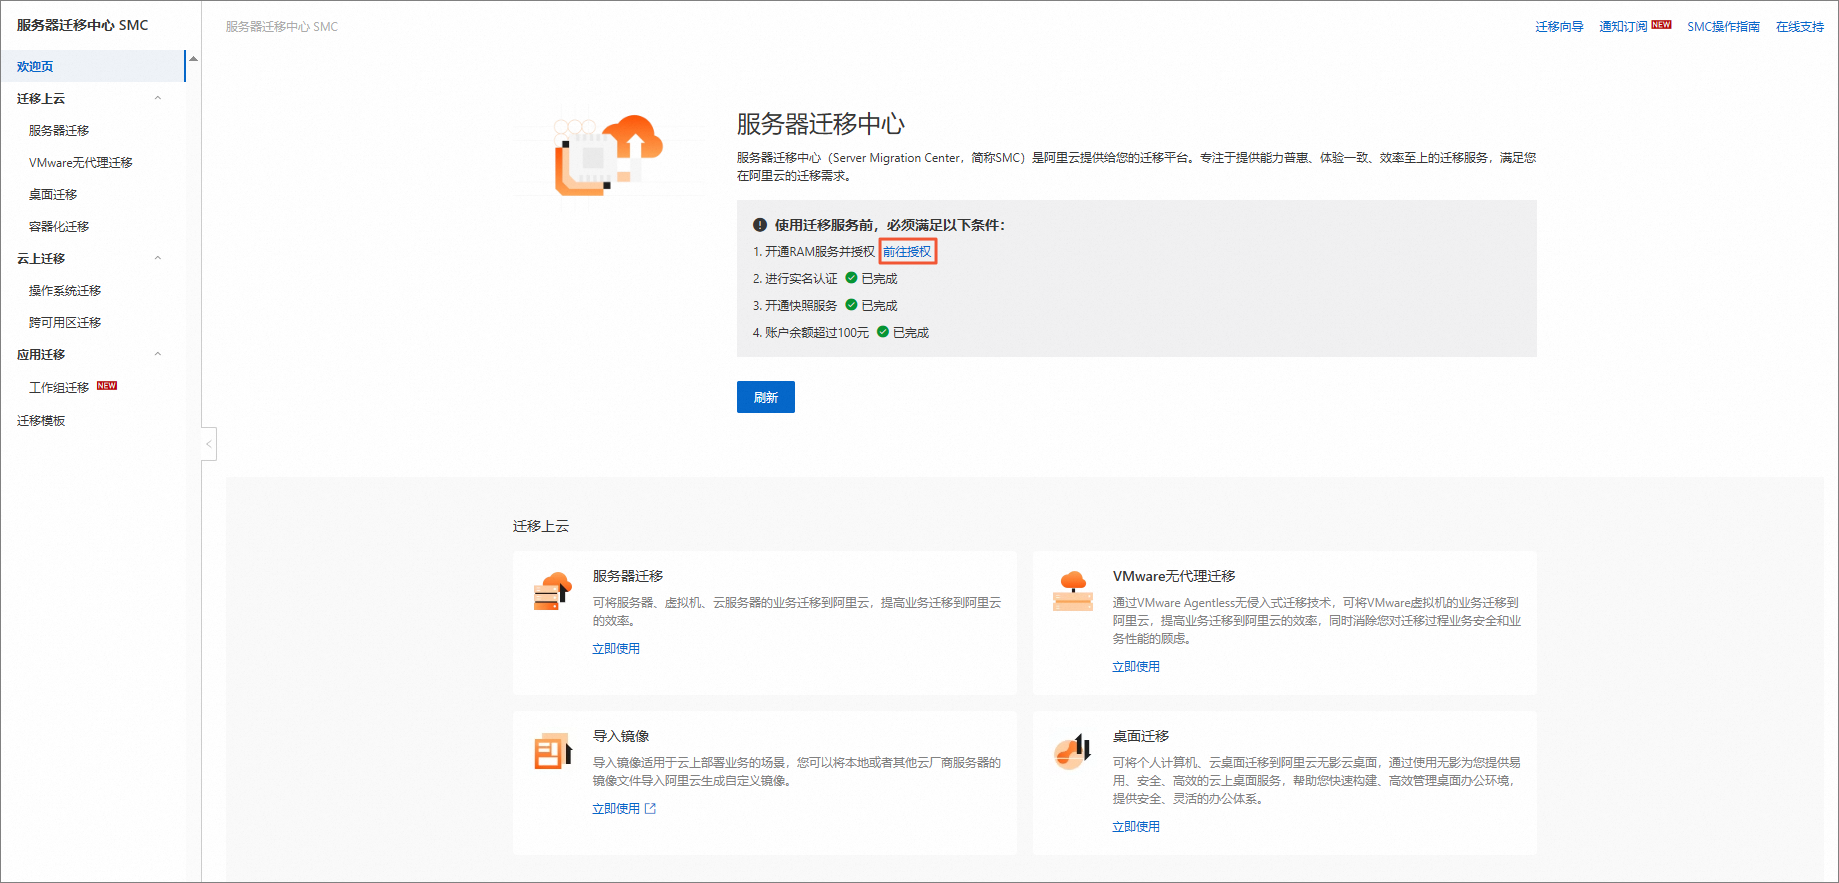Click the 导入镜像 card title

[621, 736]
